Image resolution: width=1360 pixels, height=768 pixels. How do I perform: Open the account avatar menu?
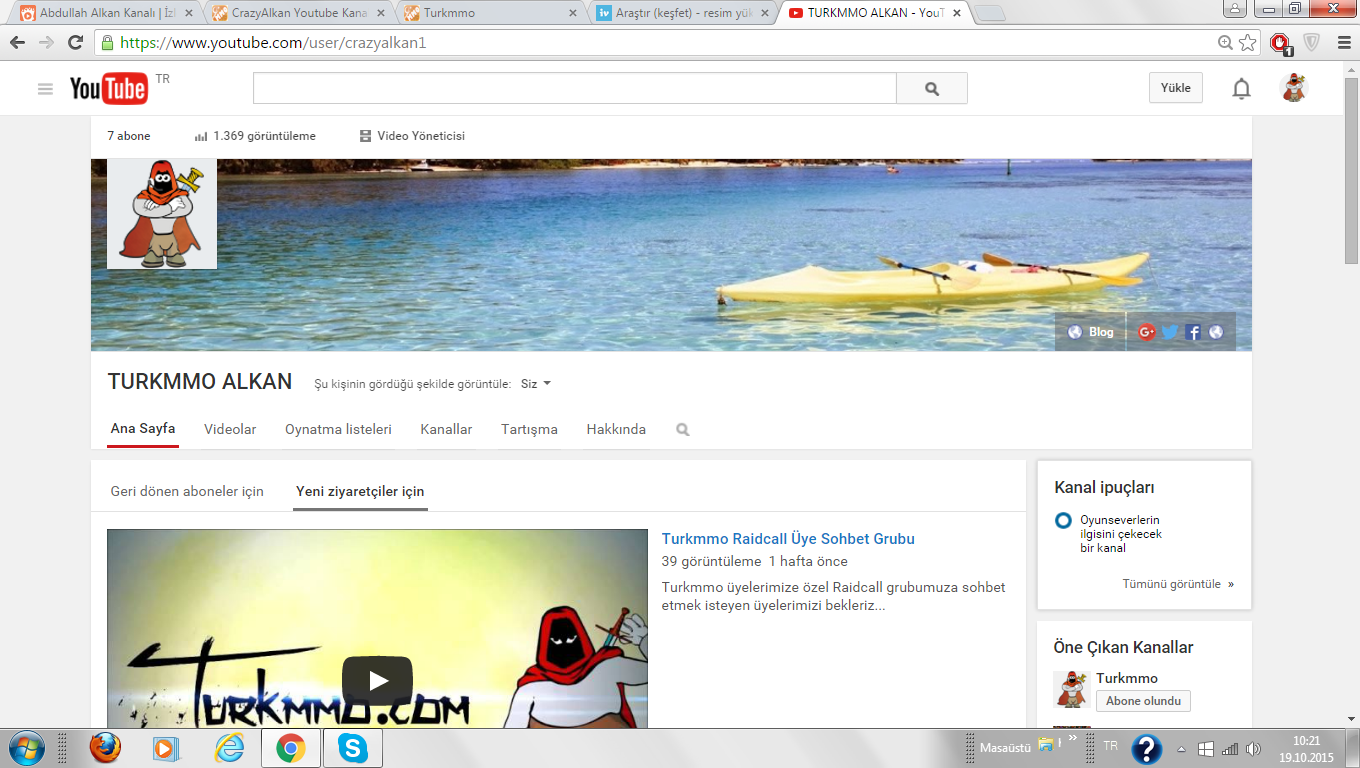1294,88
